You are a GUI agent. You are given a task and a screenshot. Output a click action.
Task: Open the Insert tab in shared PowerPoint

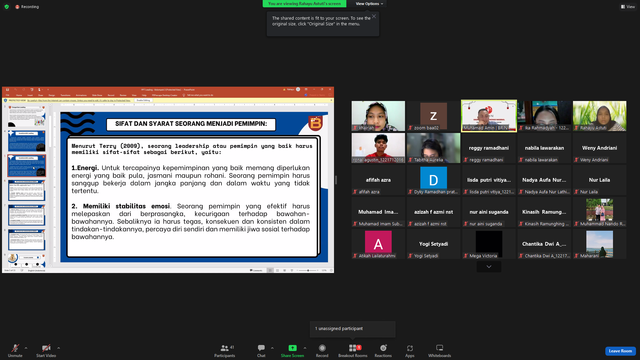30,95
